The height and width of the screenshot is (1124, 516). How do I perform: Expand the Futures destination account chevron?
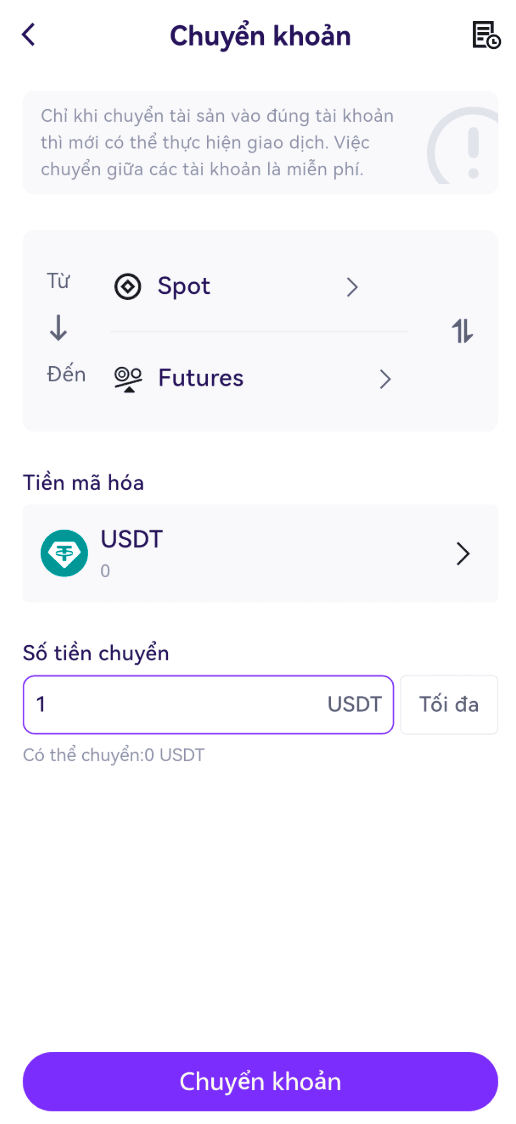(386, 378)
